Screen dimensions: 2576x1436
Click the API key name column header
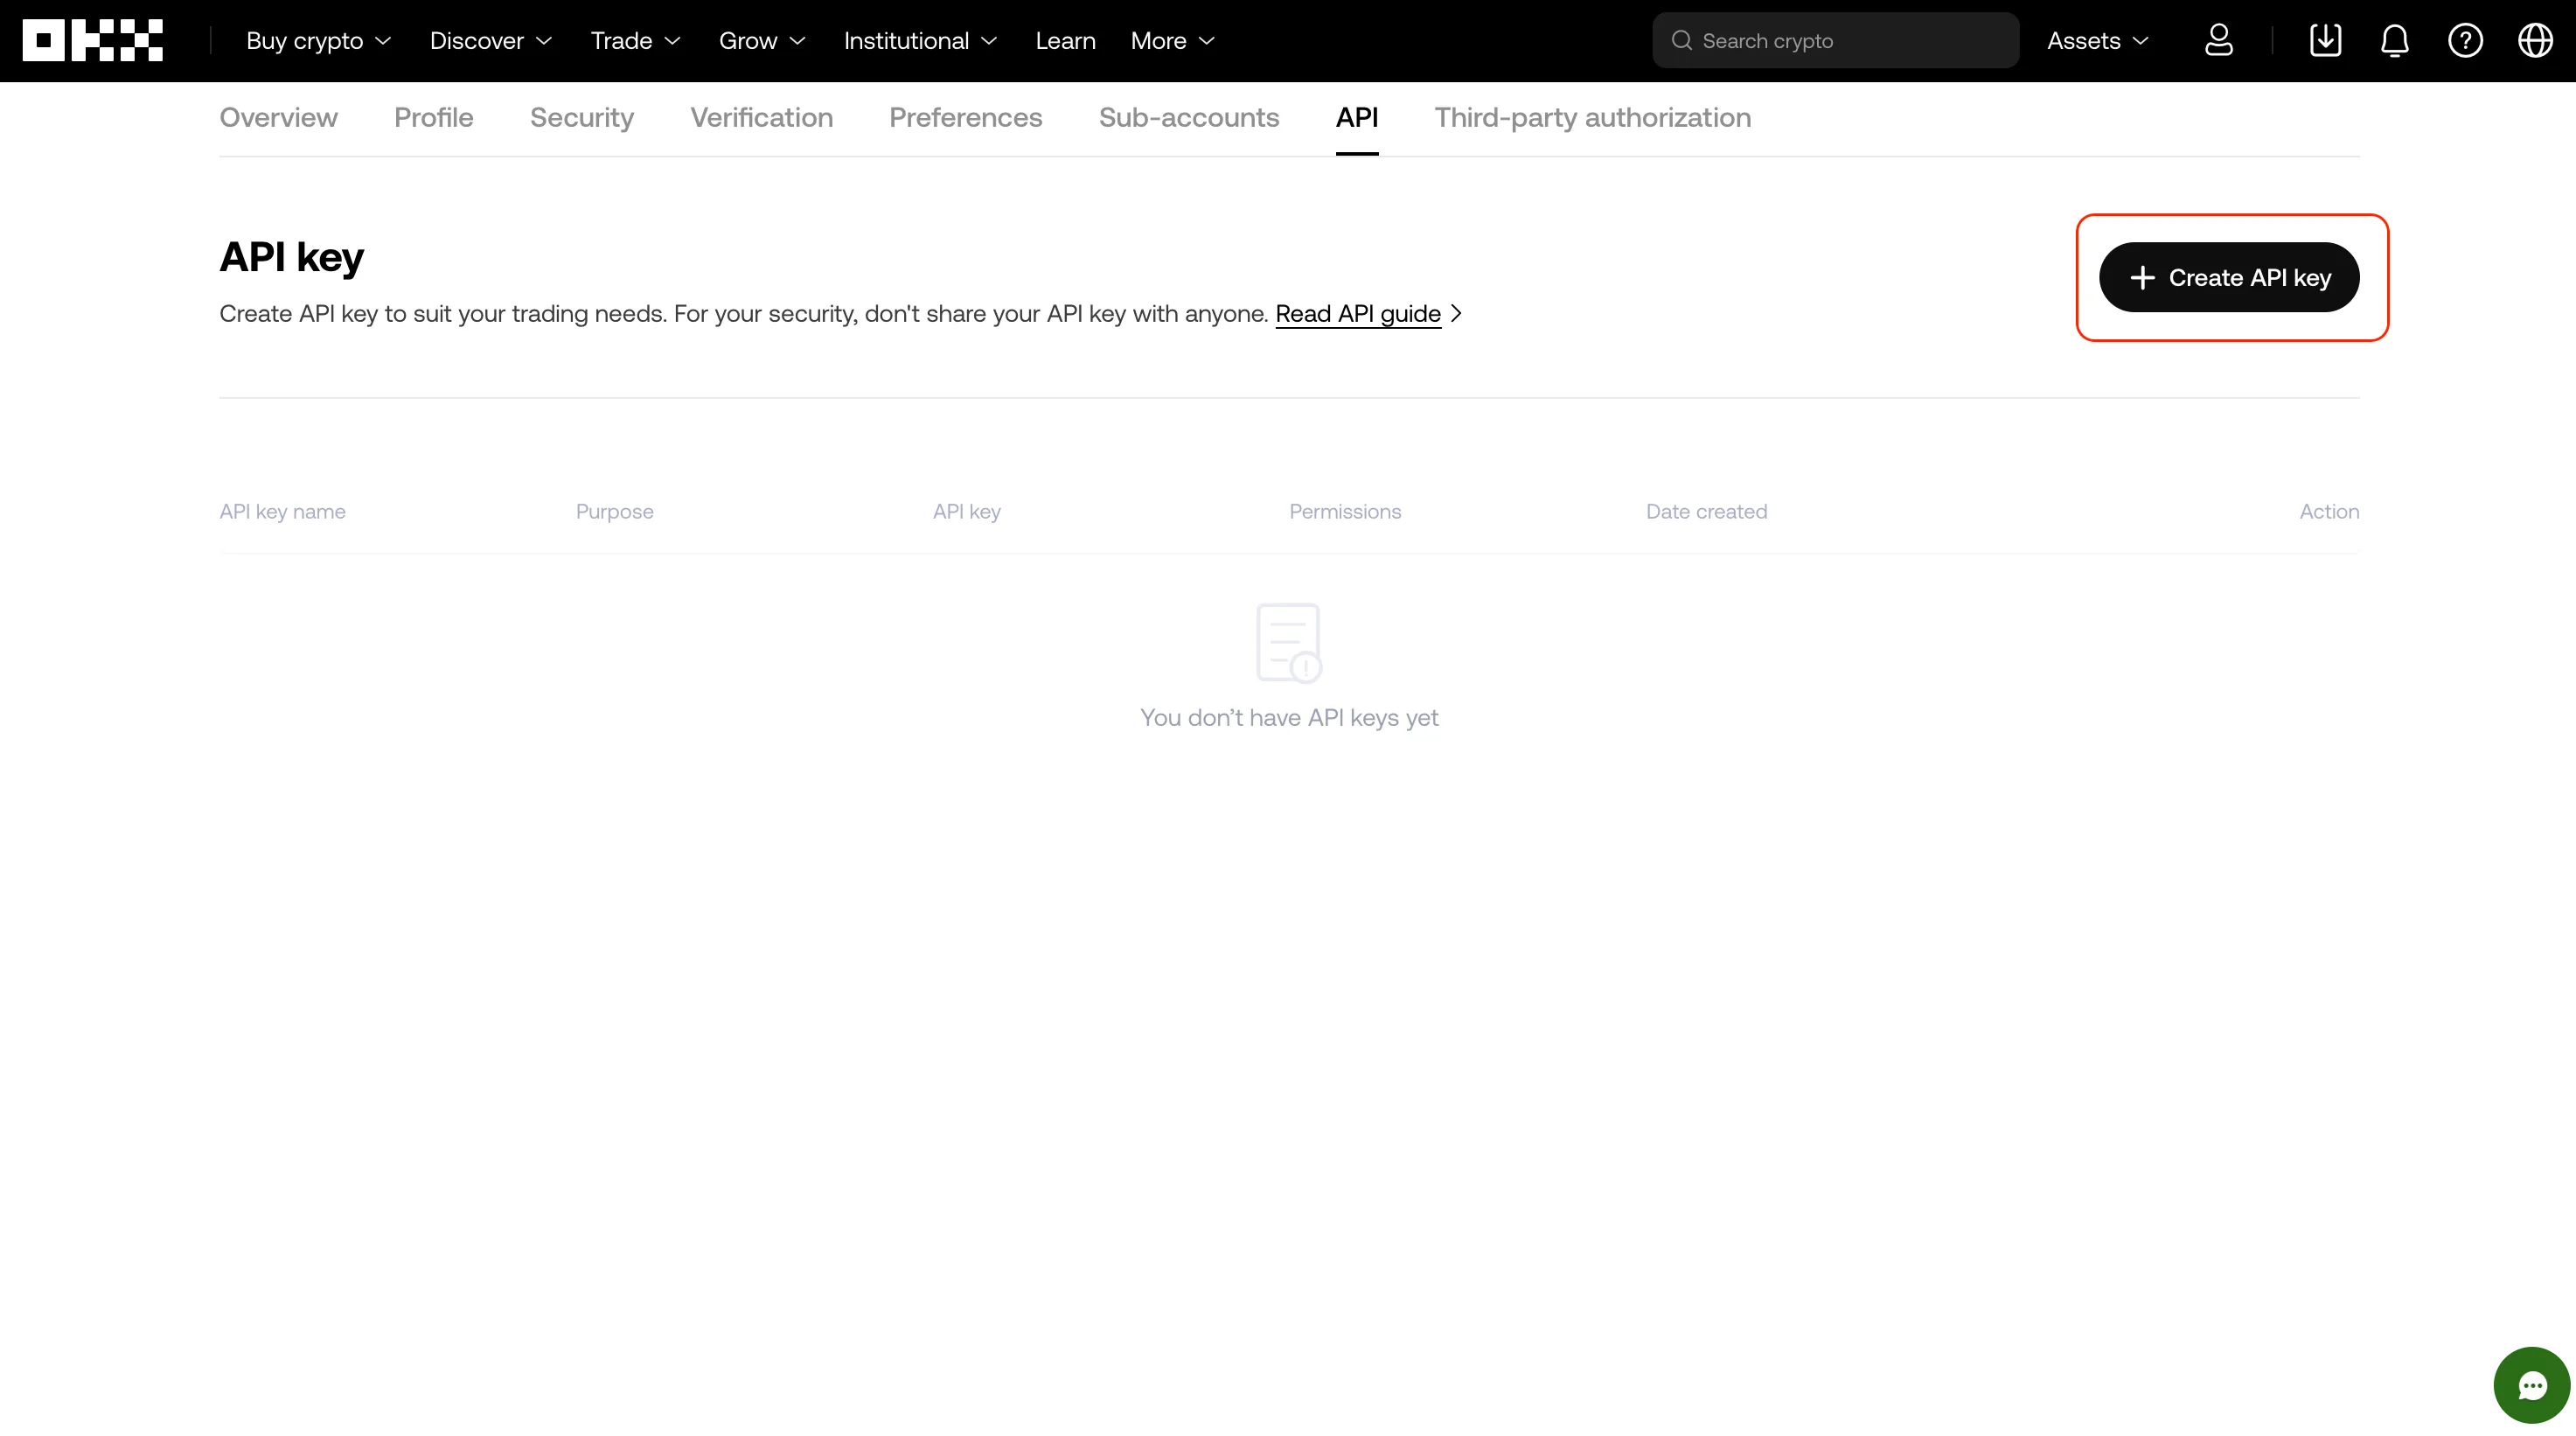[x=282, y=512]
